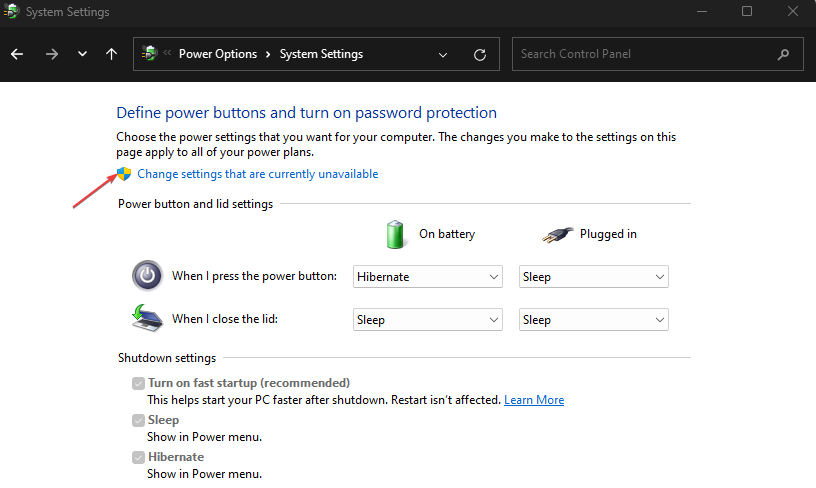Open Change settings that are currently unavailable
The width and height of the screenshot is (816, 488).
click(x=258, y=174)
